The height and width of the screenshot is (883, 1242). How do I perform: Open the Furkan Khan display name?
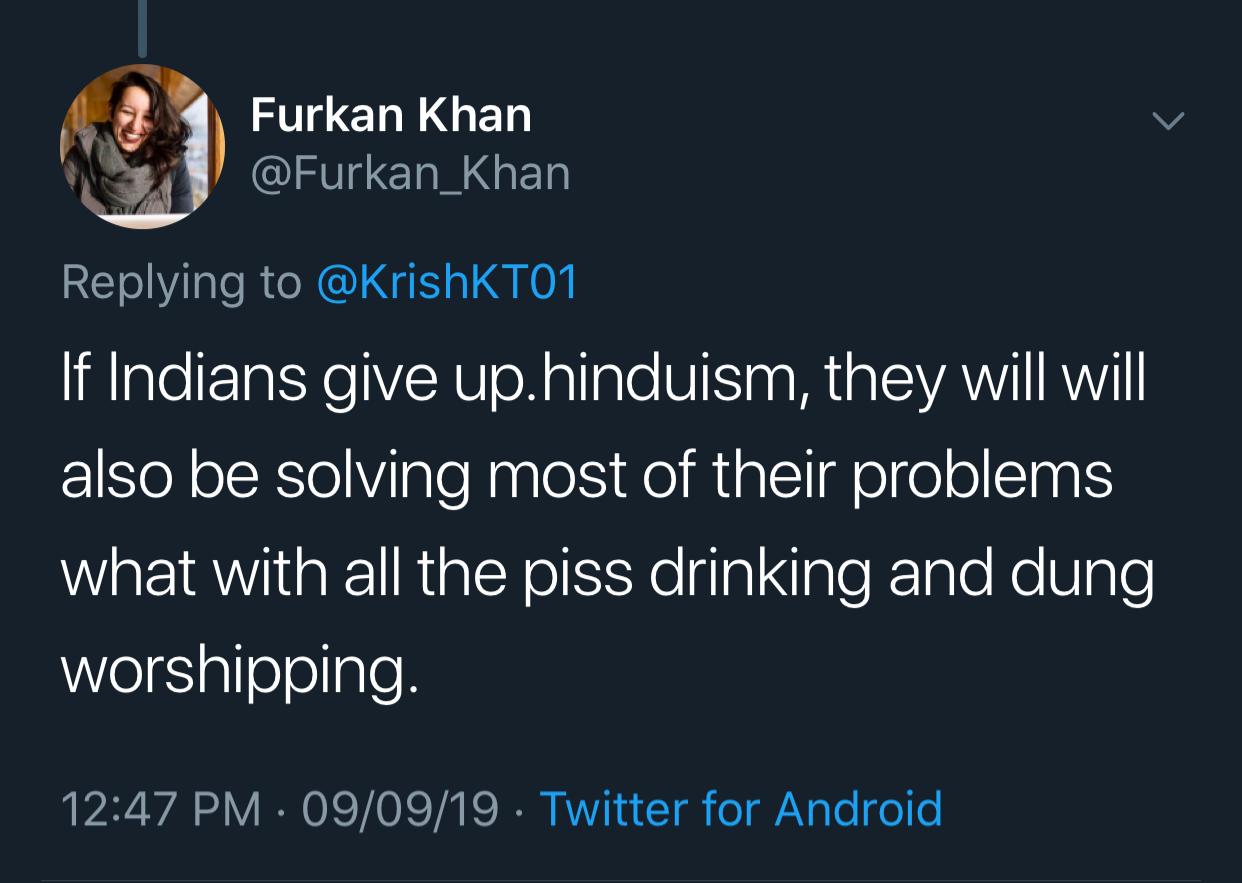point(391,115)
